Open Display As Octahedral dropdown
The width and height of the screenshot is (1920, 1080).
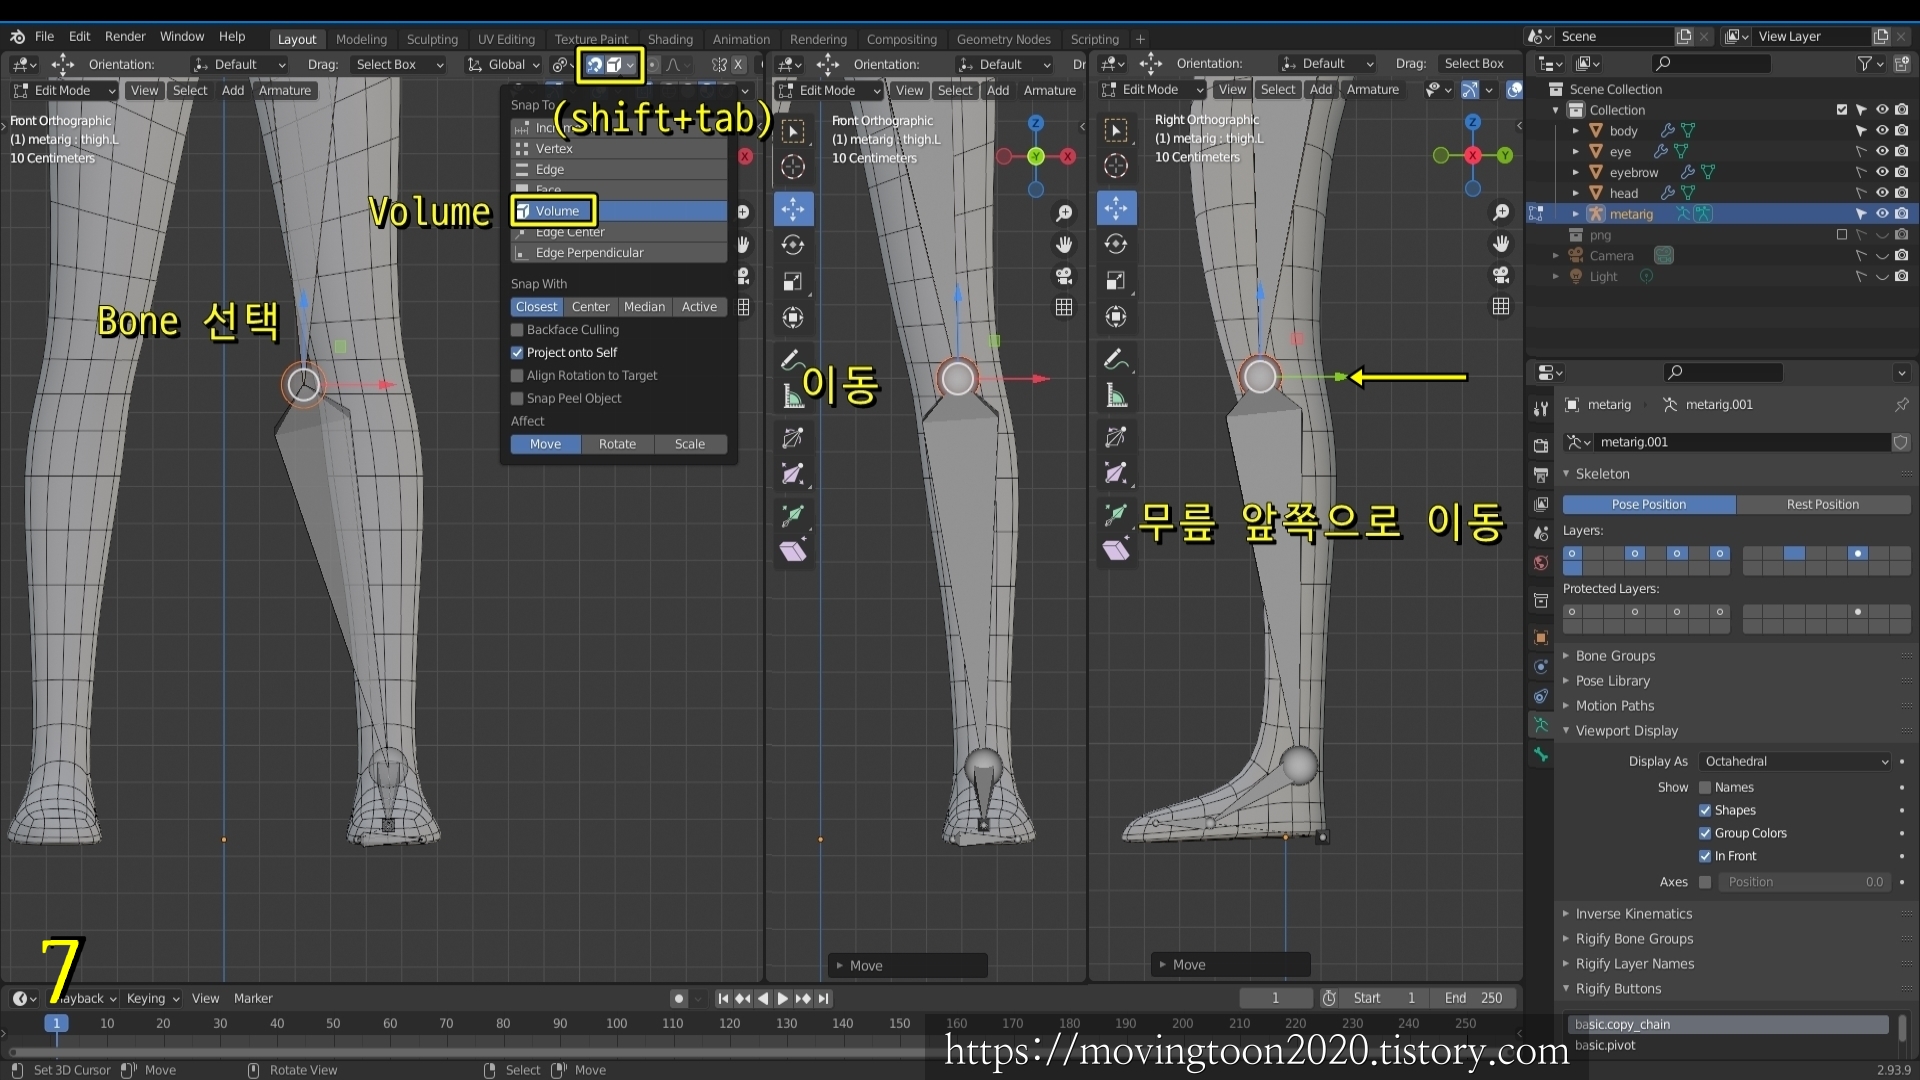point(1795,761)
